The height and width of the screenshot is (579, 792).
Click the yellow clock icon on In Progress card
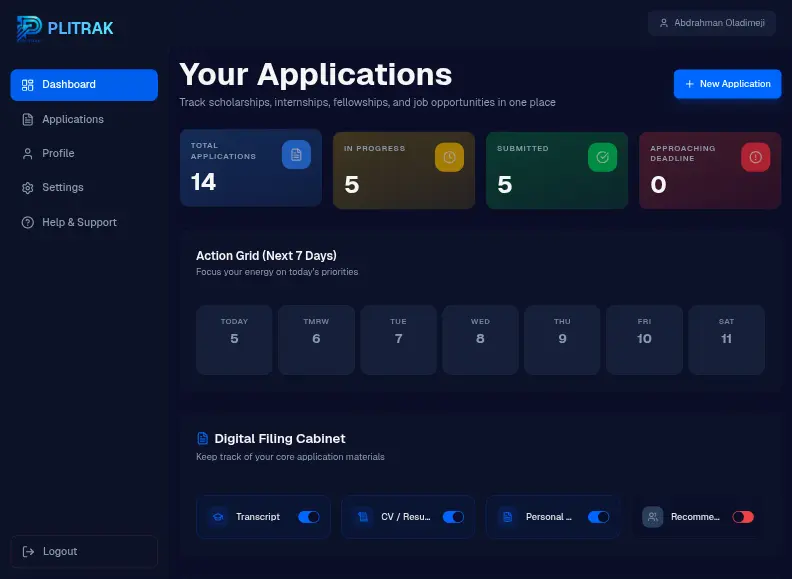[x=450, y=157]
